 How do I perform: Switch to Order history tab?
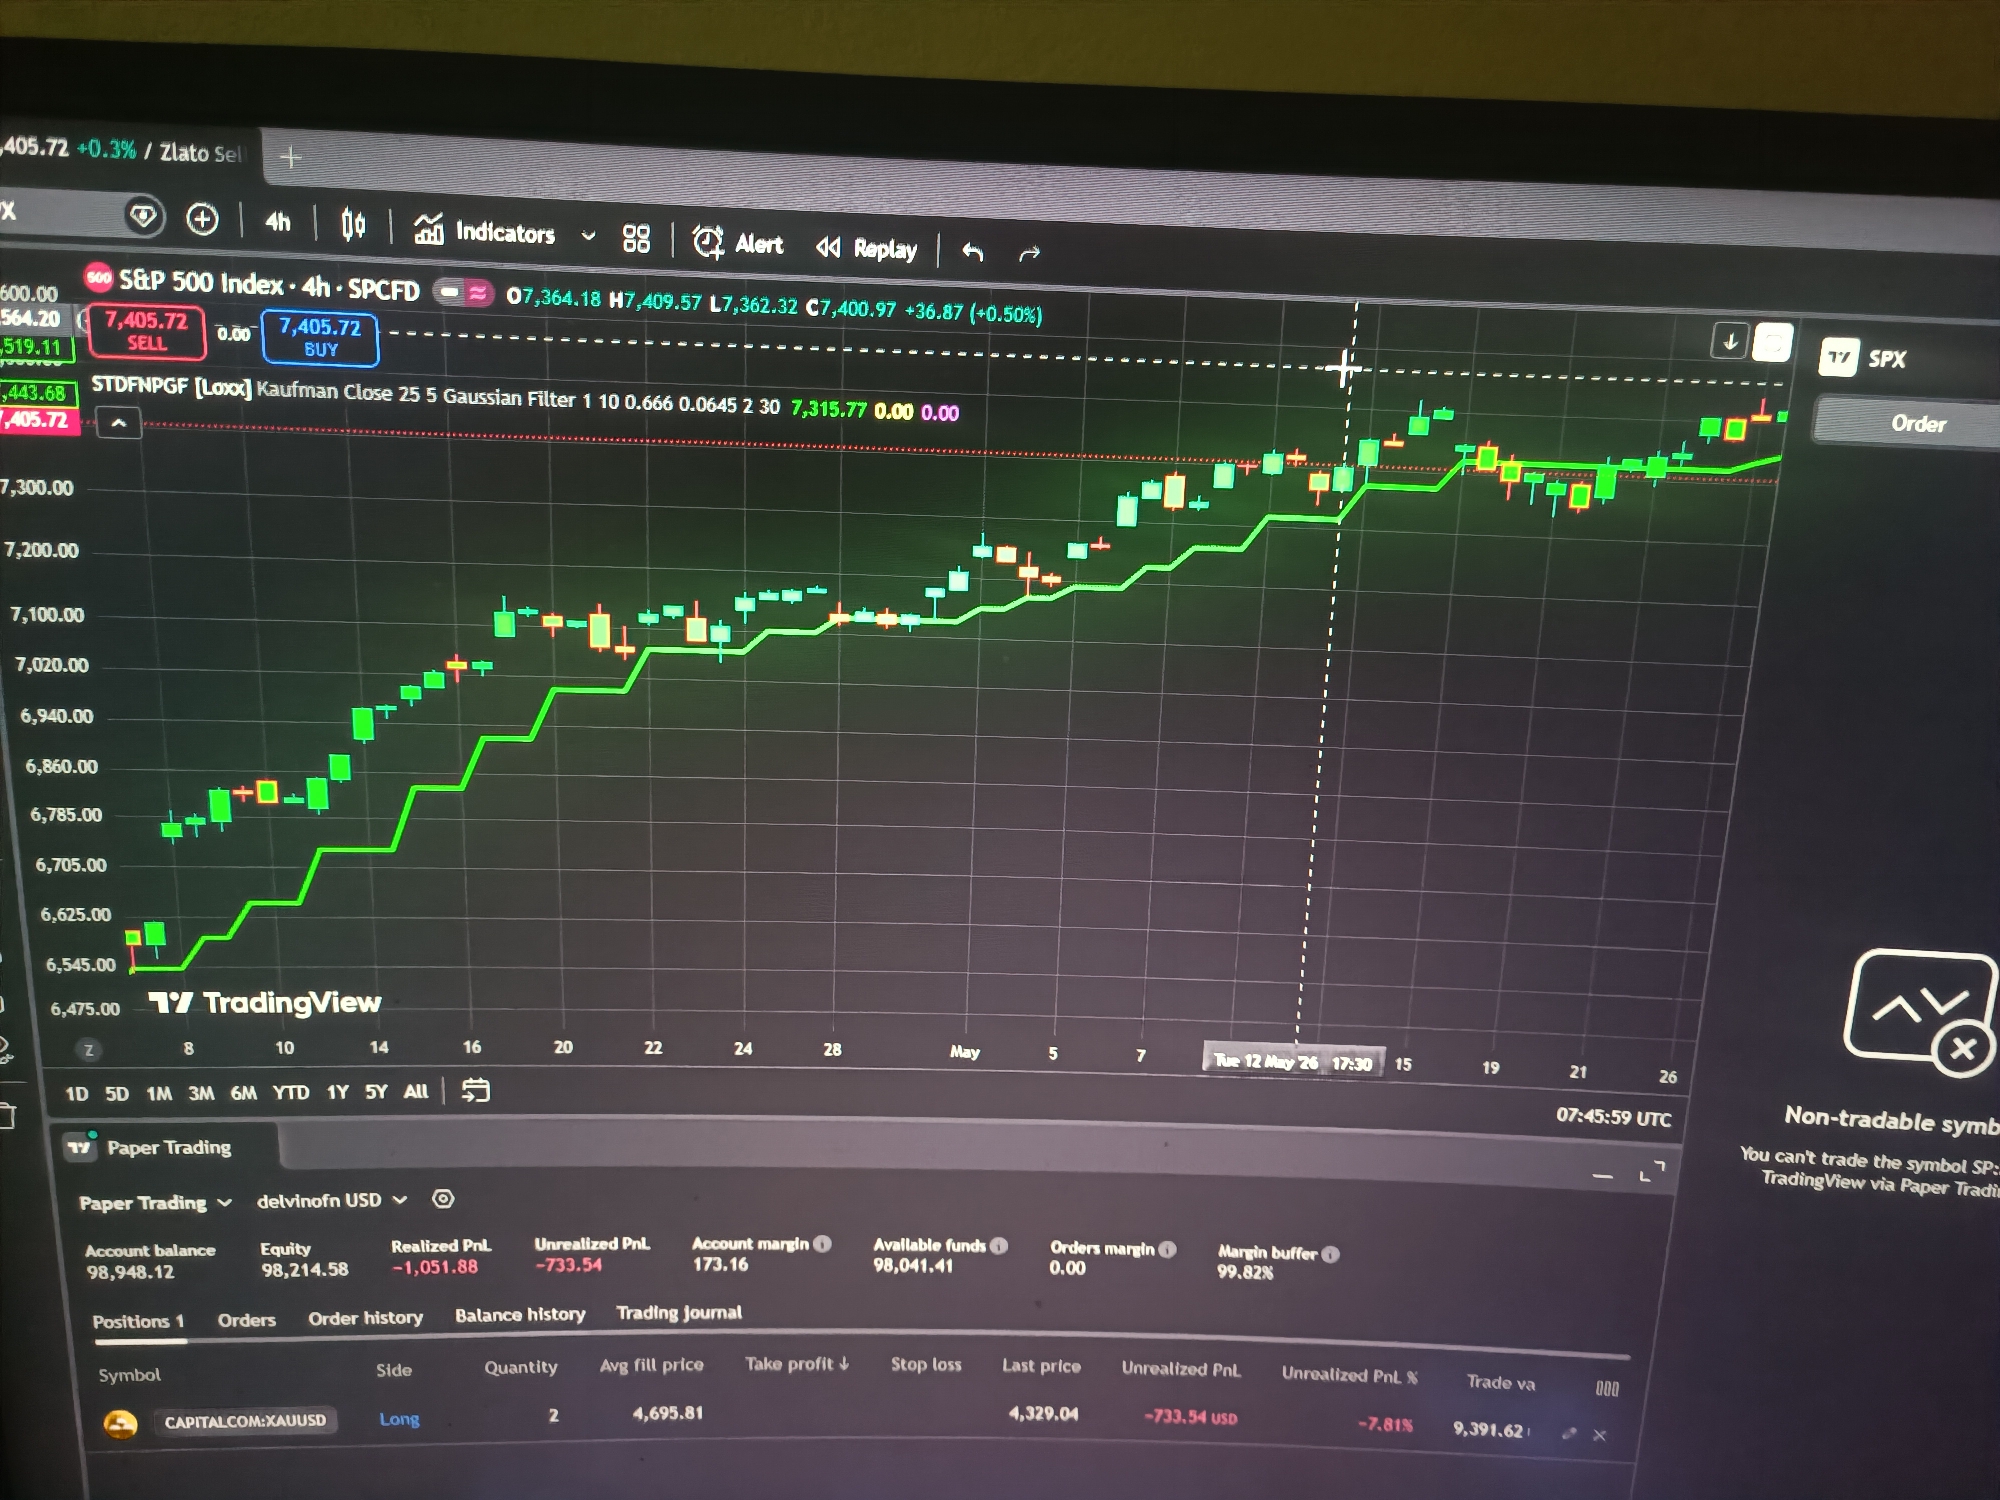tap(365, 1318)
